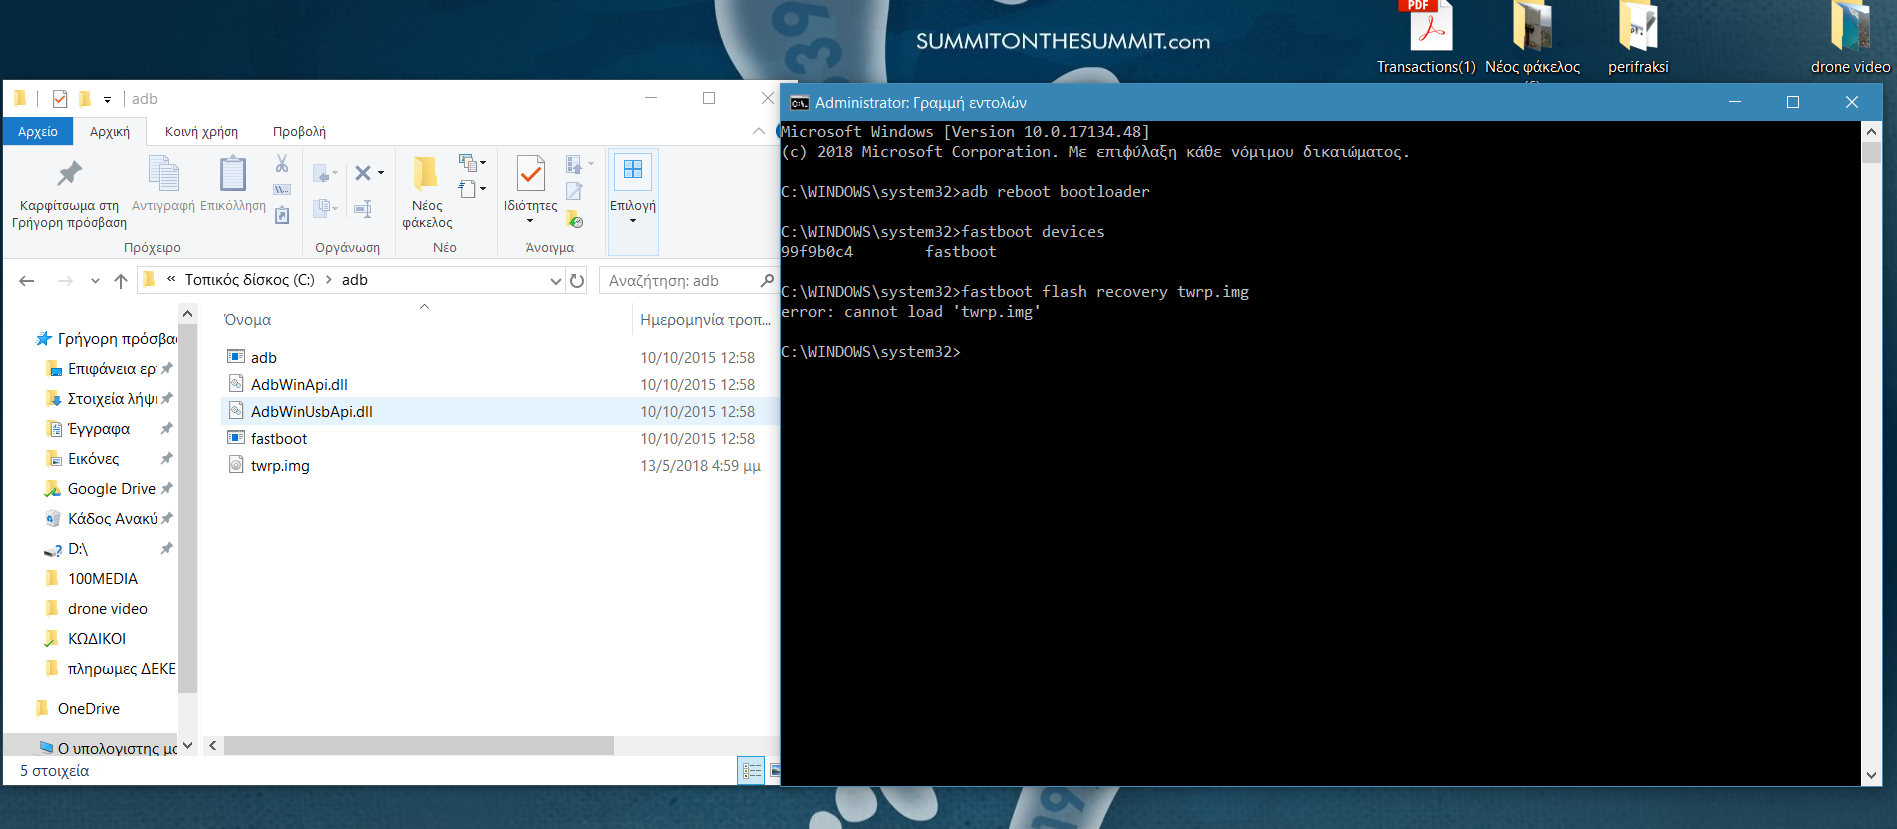Viewport: 1897px width, 829px height.
Task: Open the address bar history dropdown
Action: tap(556, 281)
